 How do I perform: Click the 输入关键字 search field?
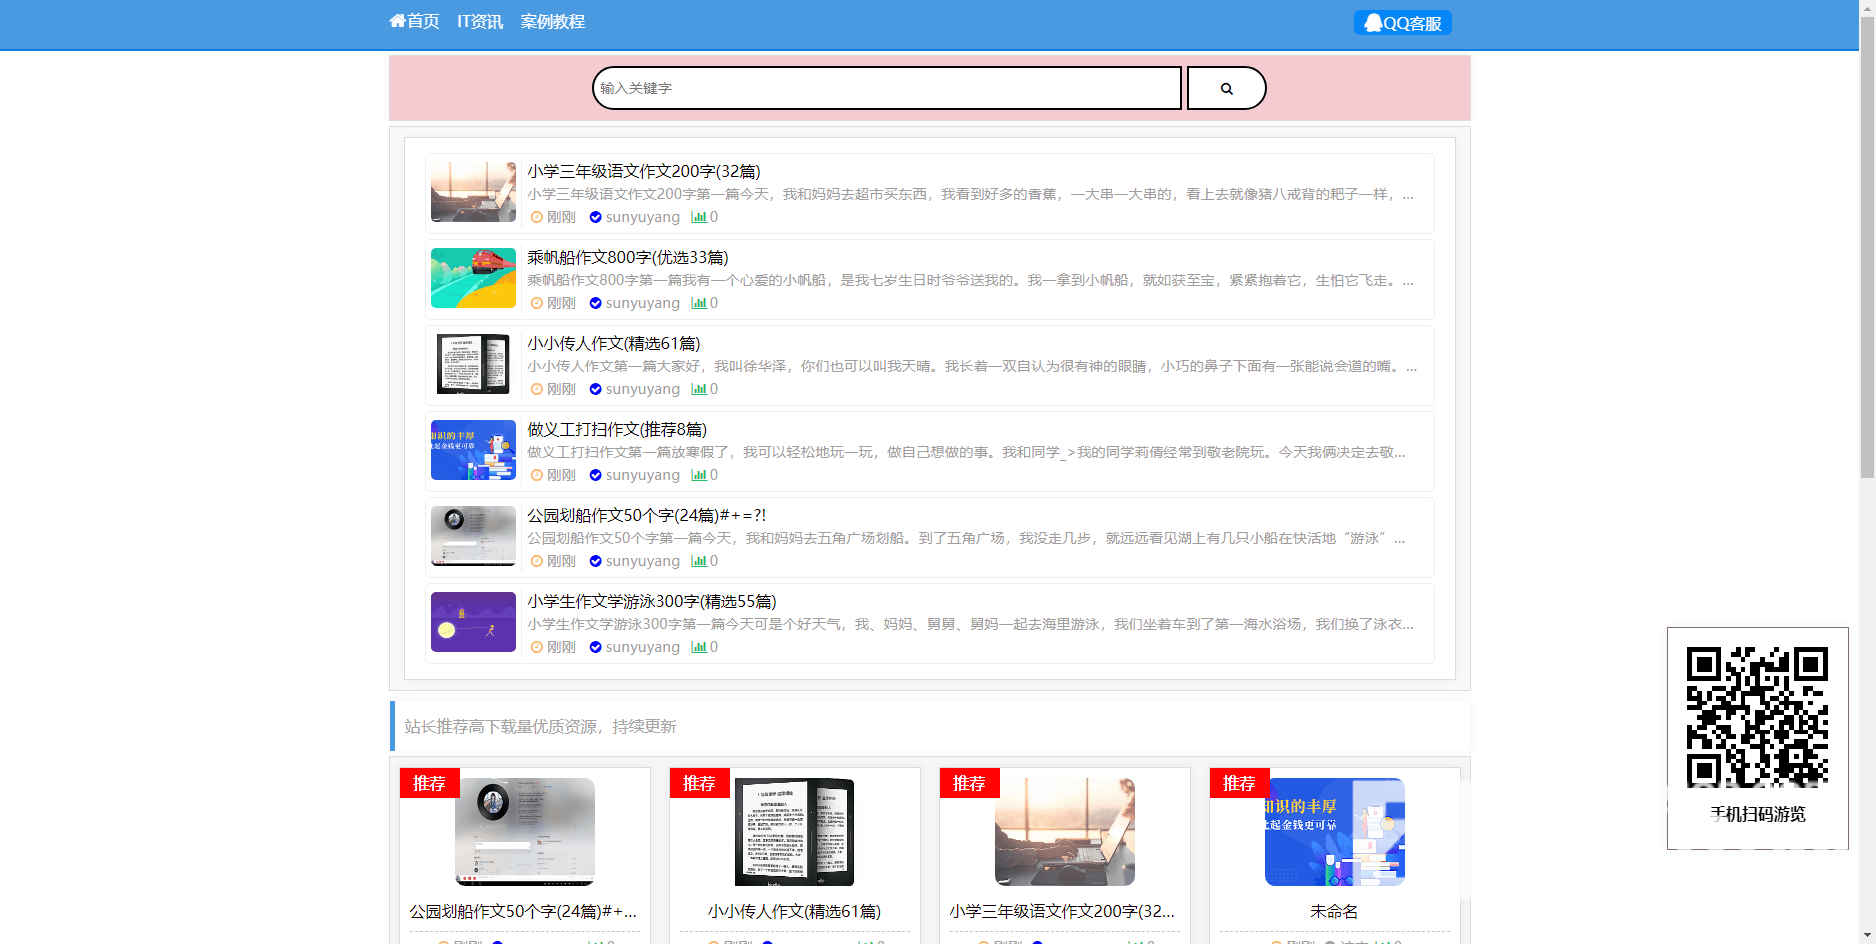point(886,89)
